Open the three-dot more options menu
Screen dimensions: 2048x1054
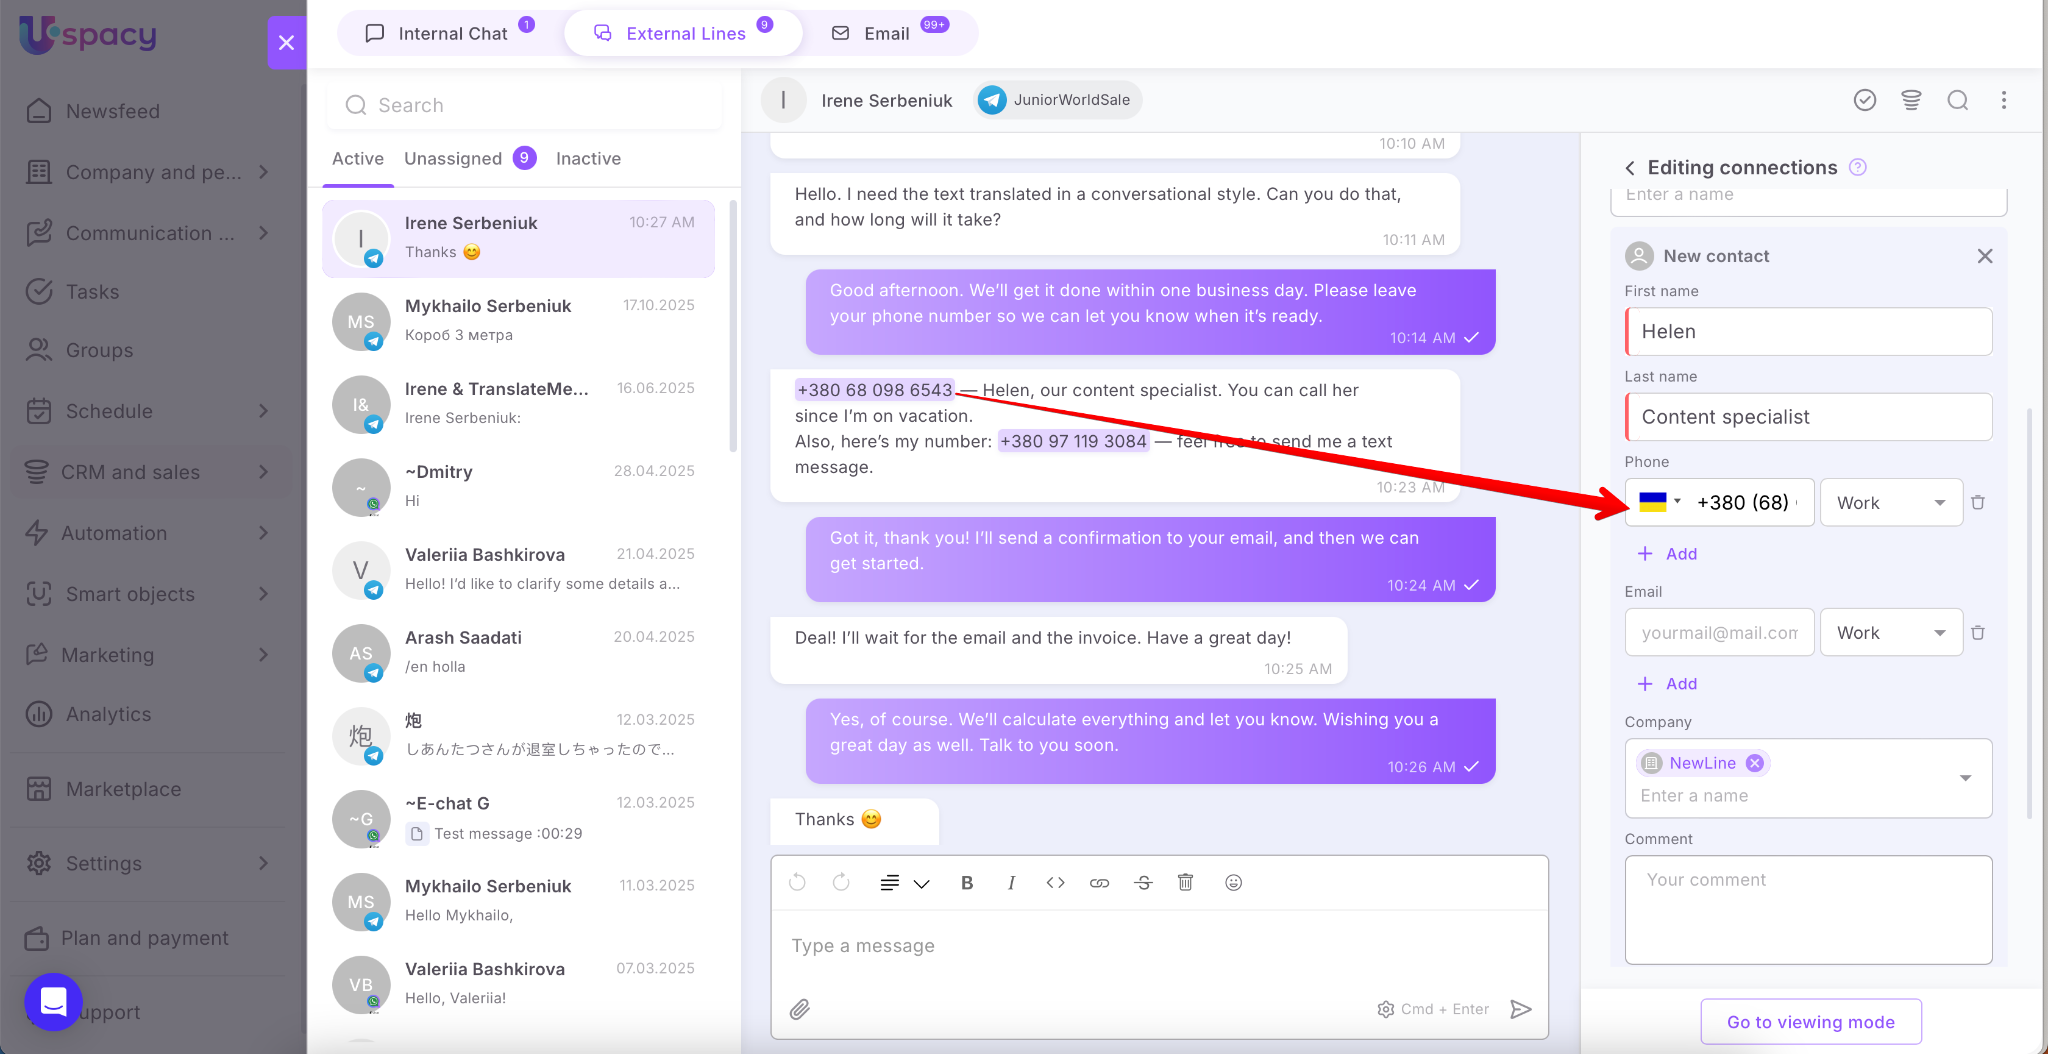[2003, 100]
